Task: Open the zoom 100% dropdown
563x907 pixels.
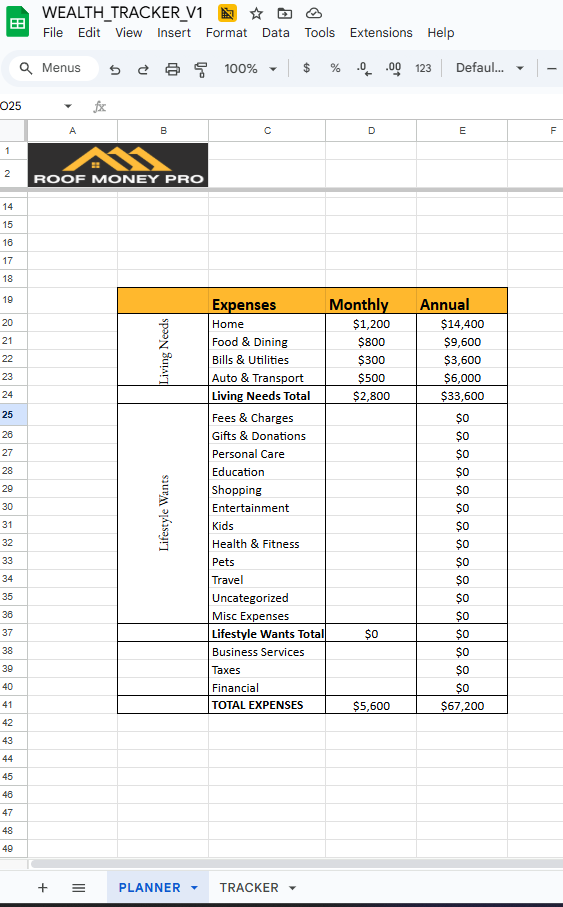Action: pyautogui.click(x=251, y=68)
